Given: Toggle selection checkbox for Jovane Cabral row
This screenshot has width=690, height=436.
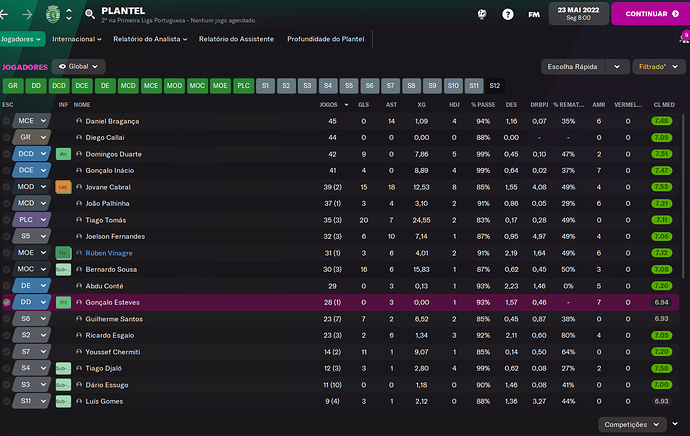Looking at the screenshot, I should [x=6, y=187].
